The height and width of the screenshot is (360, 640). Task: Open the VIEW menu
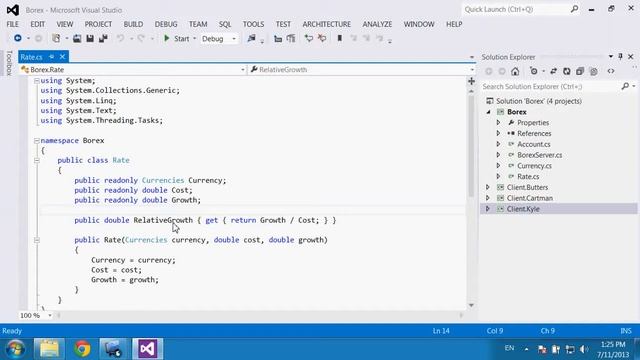64,24
